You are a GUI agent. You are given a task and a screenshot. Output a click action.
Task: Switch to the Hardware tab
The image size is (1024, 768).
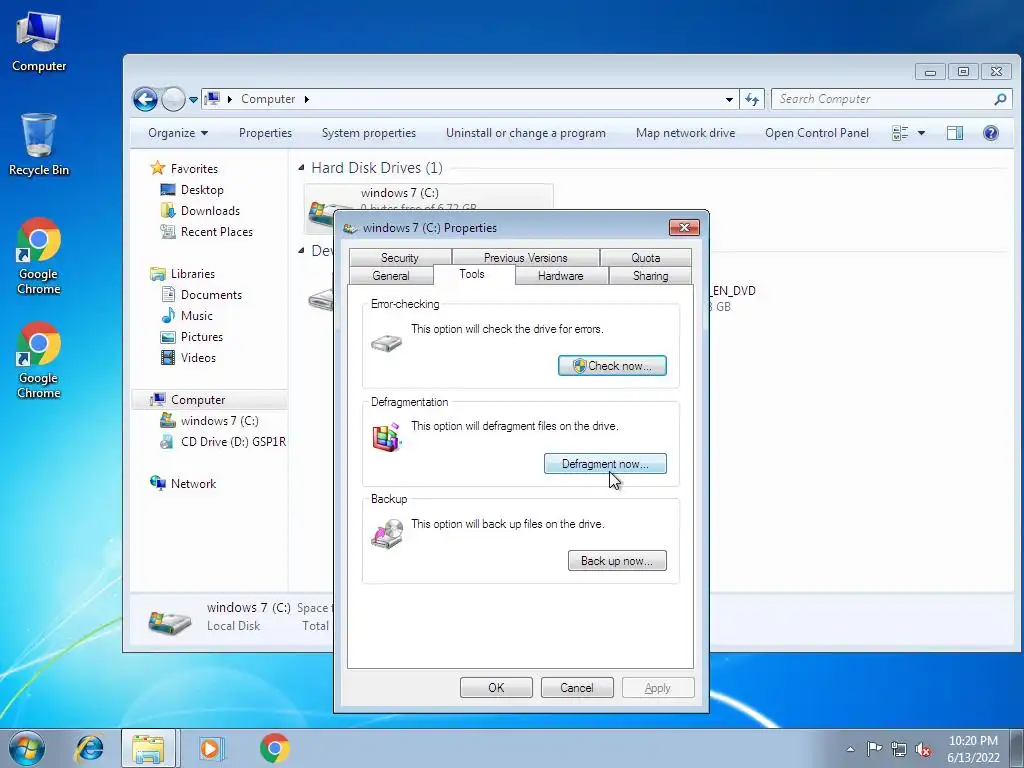(560, 276)
